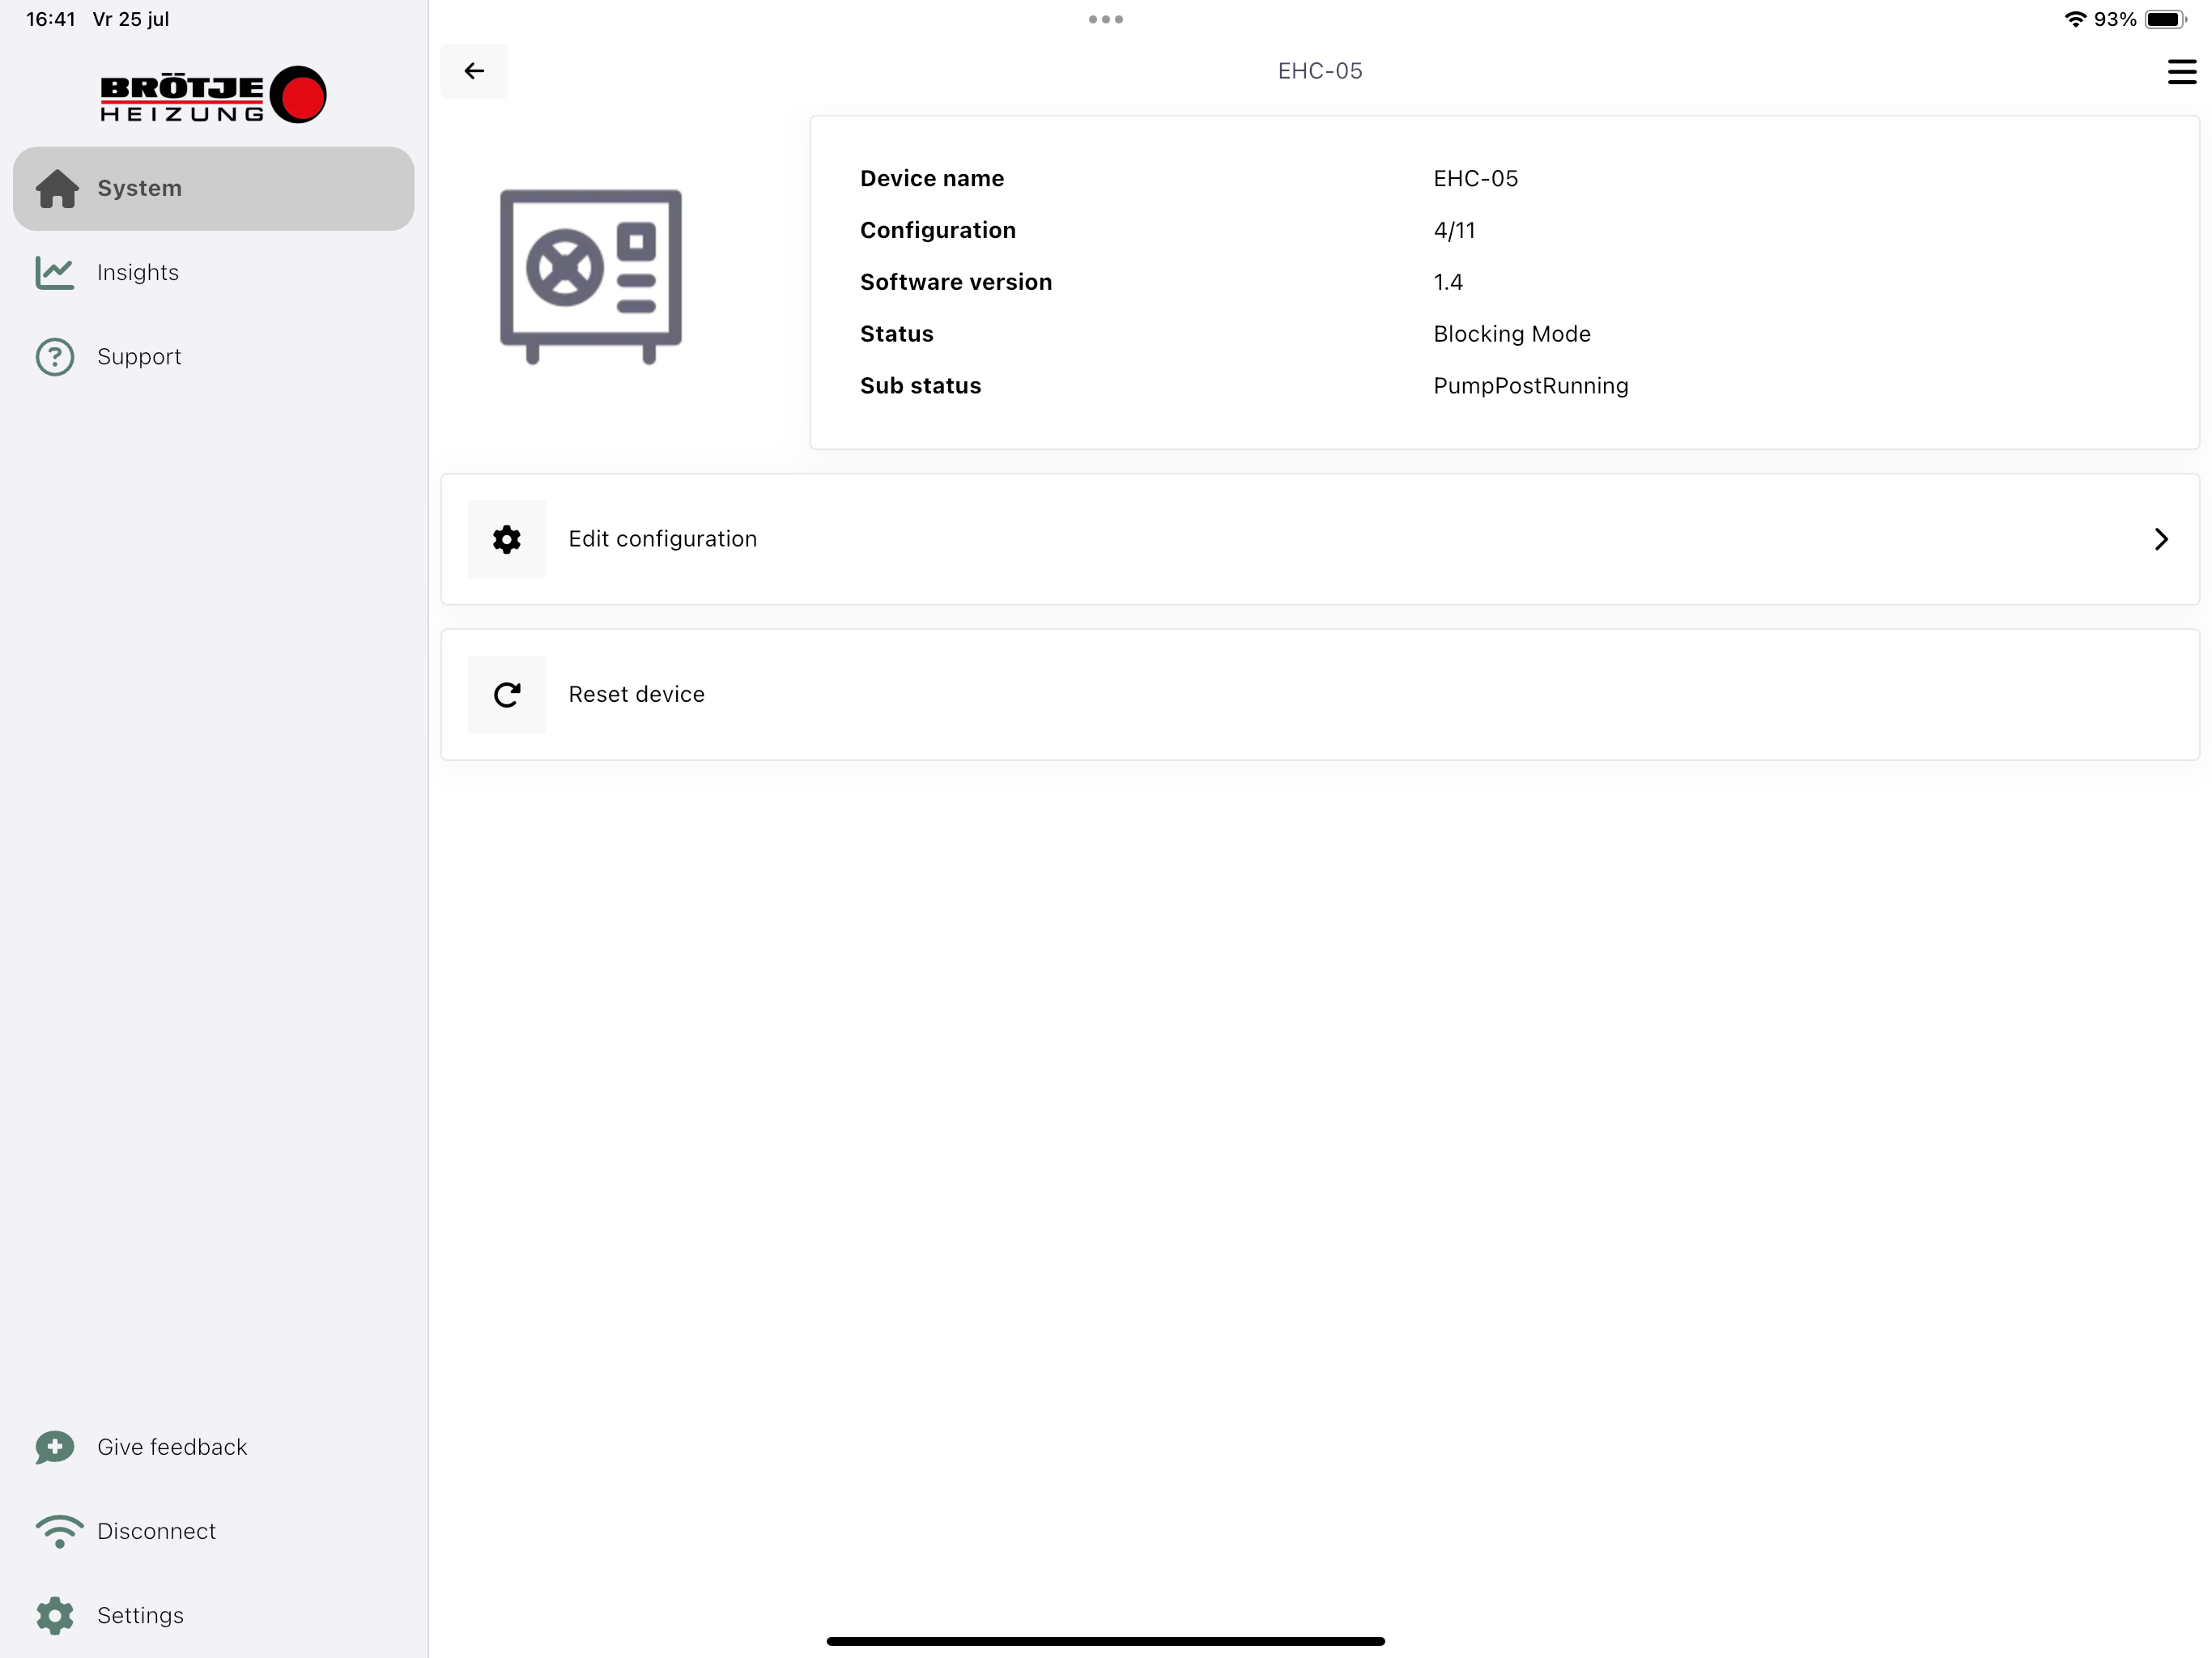Image resolution: width=2212 pixels, height=1658 pixels.
Task: Click the Edit configuration gear icon
Action: (507, 539)
